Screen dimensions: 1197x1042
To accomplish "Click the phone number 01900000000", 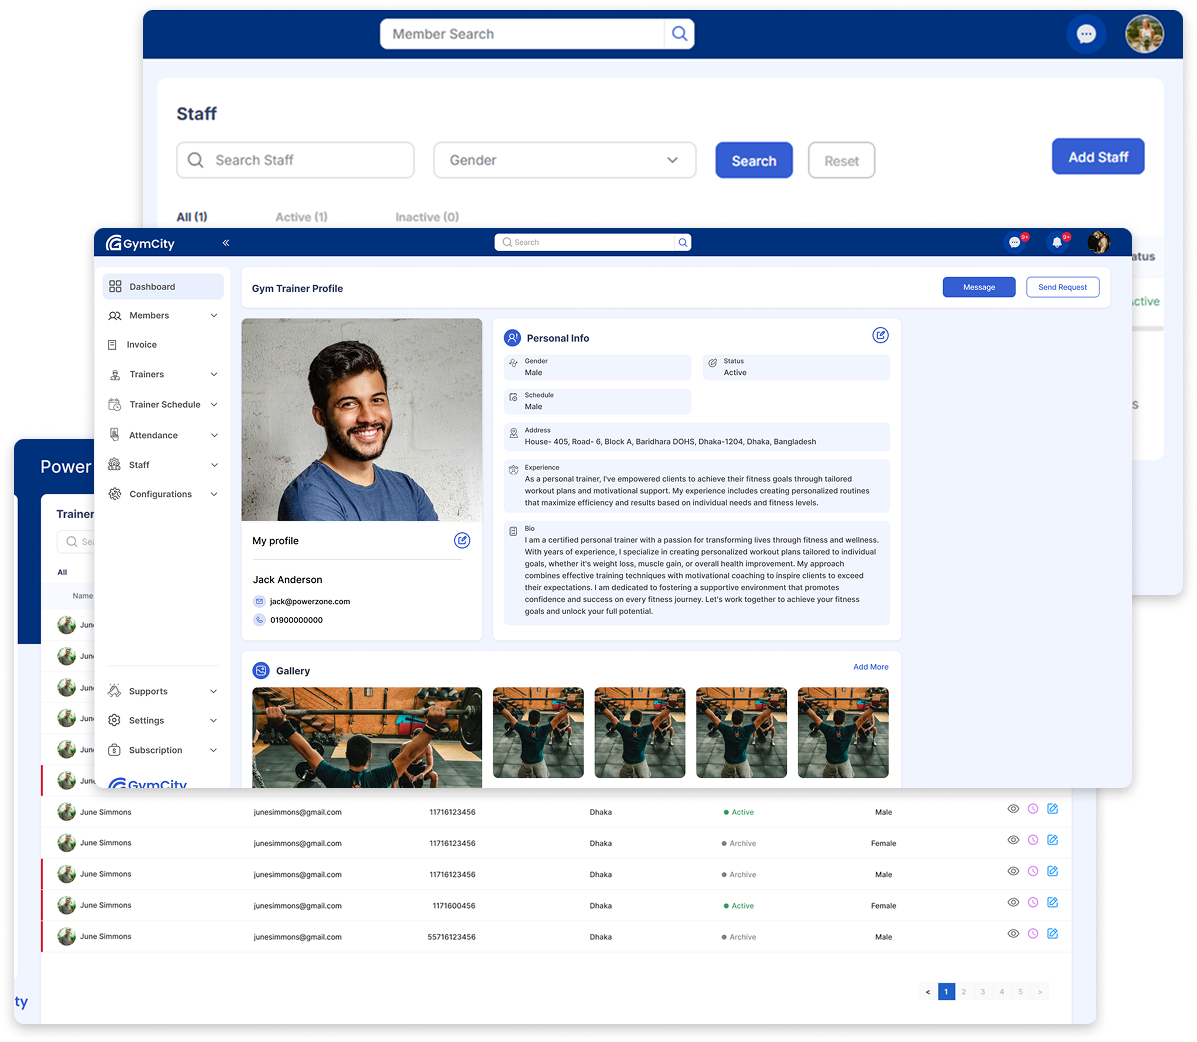I will click(x=296, y=620).
